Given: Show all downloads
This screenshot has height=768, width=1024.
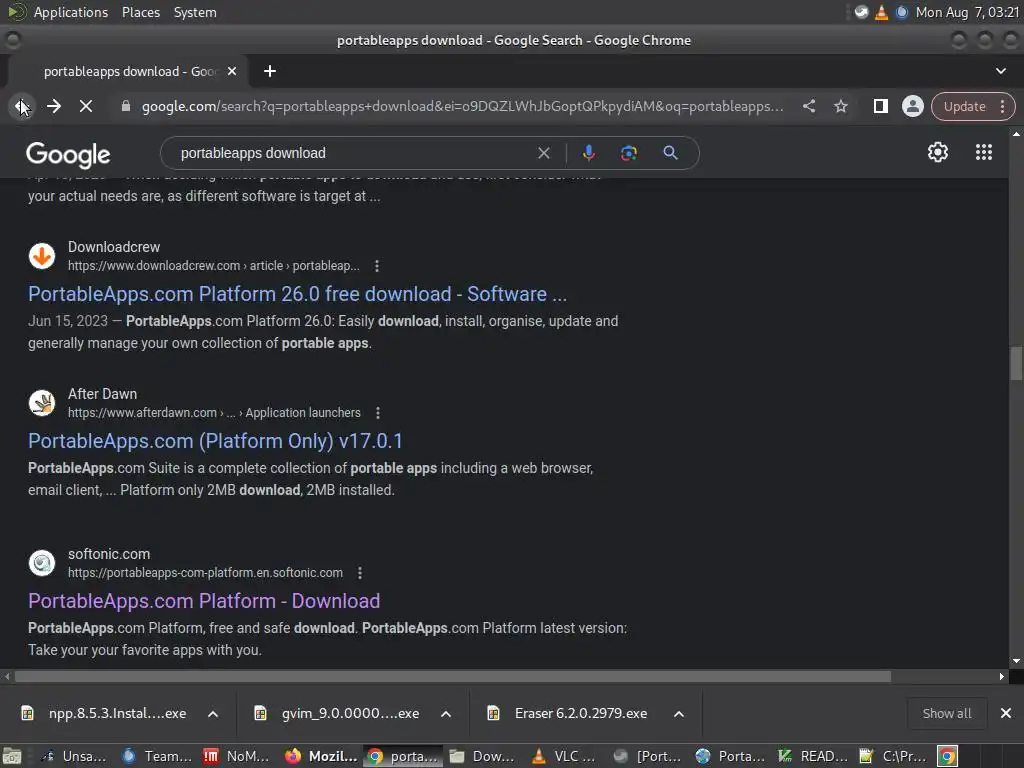Looking at the screenshot, I should [947, 714].
